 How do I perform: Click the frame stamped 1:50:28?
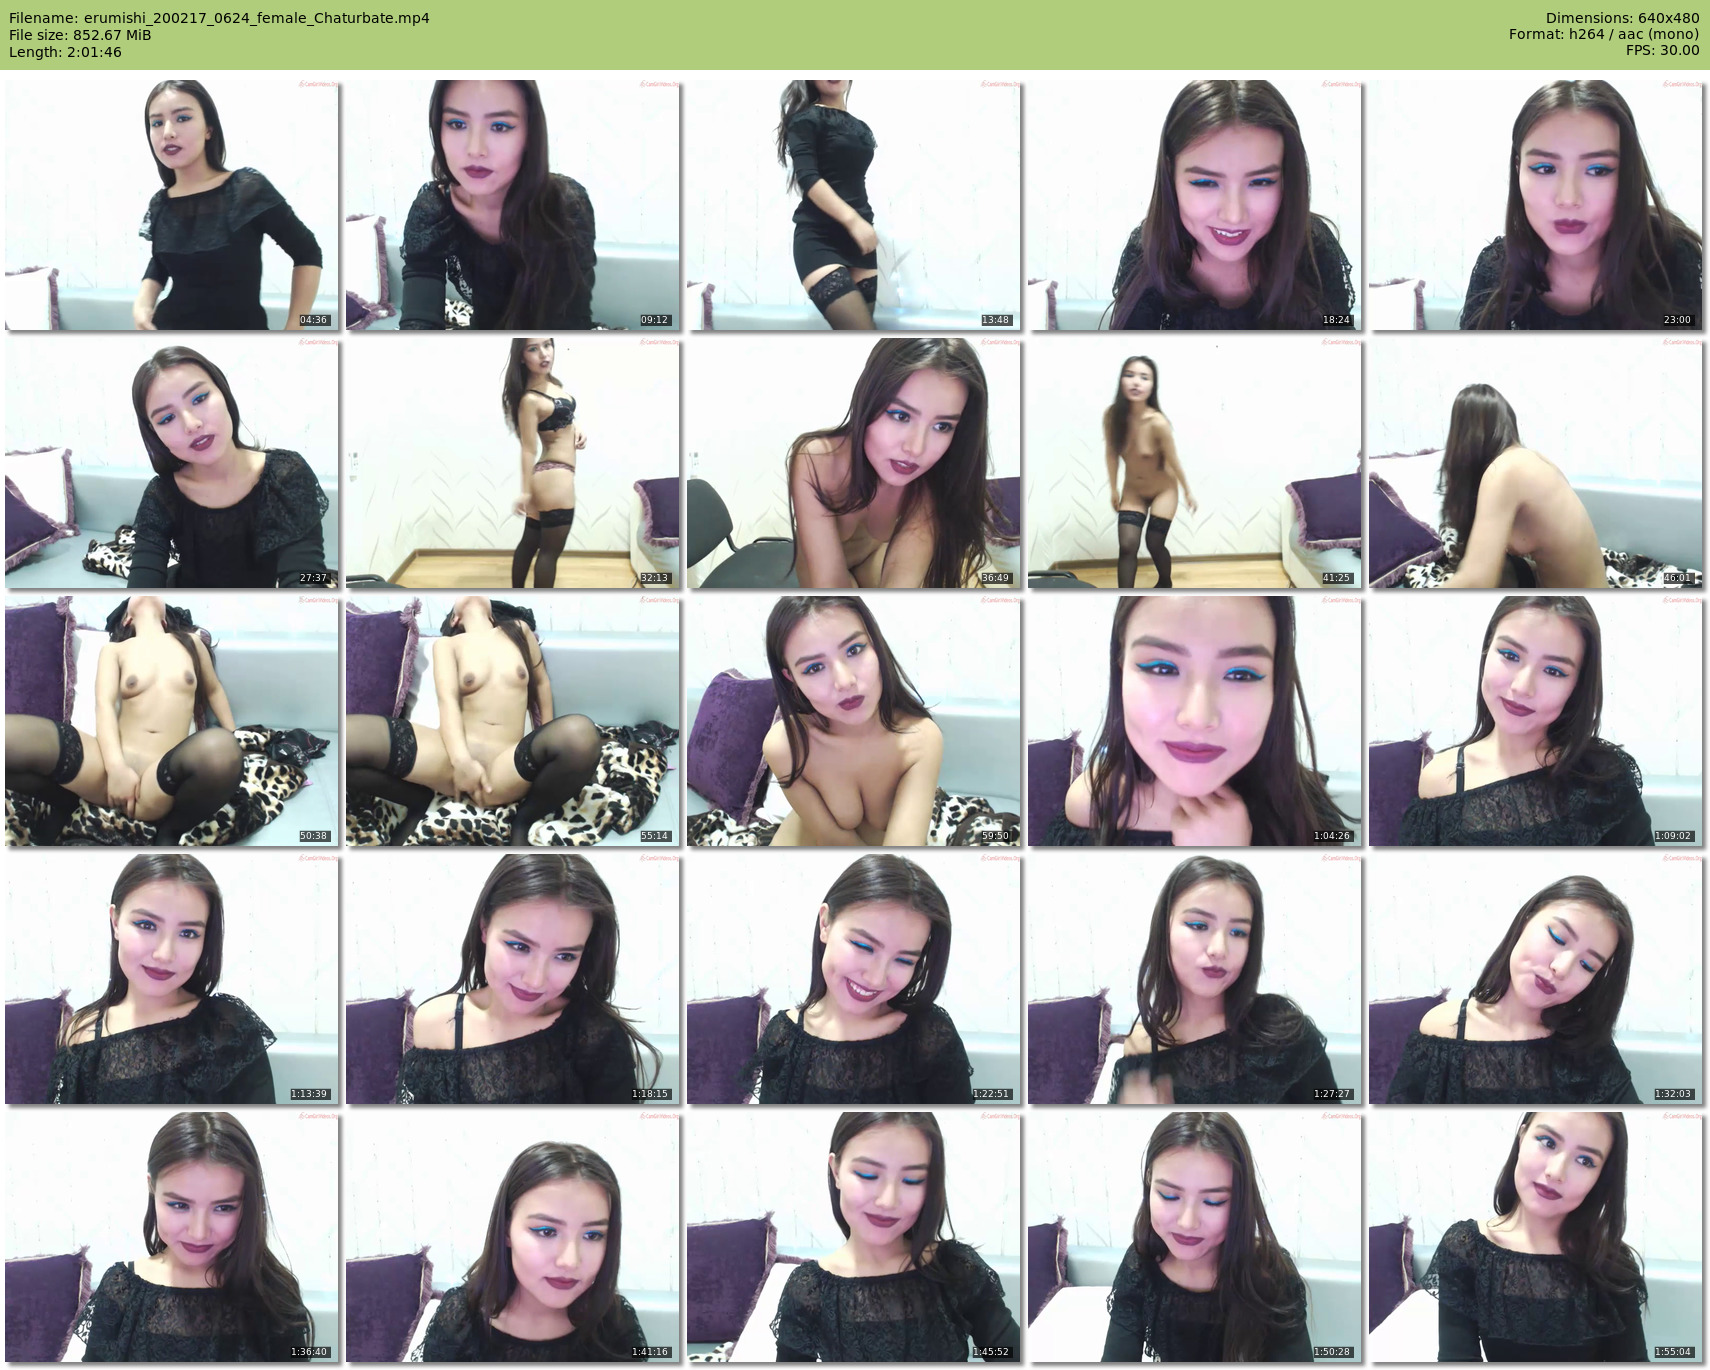coord(1195,1237)
